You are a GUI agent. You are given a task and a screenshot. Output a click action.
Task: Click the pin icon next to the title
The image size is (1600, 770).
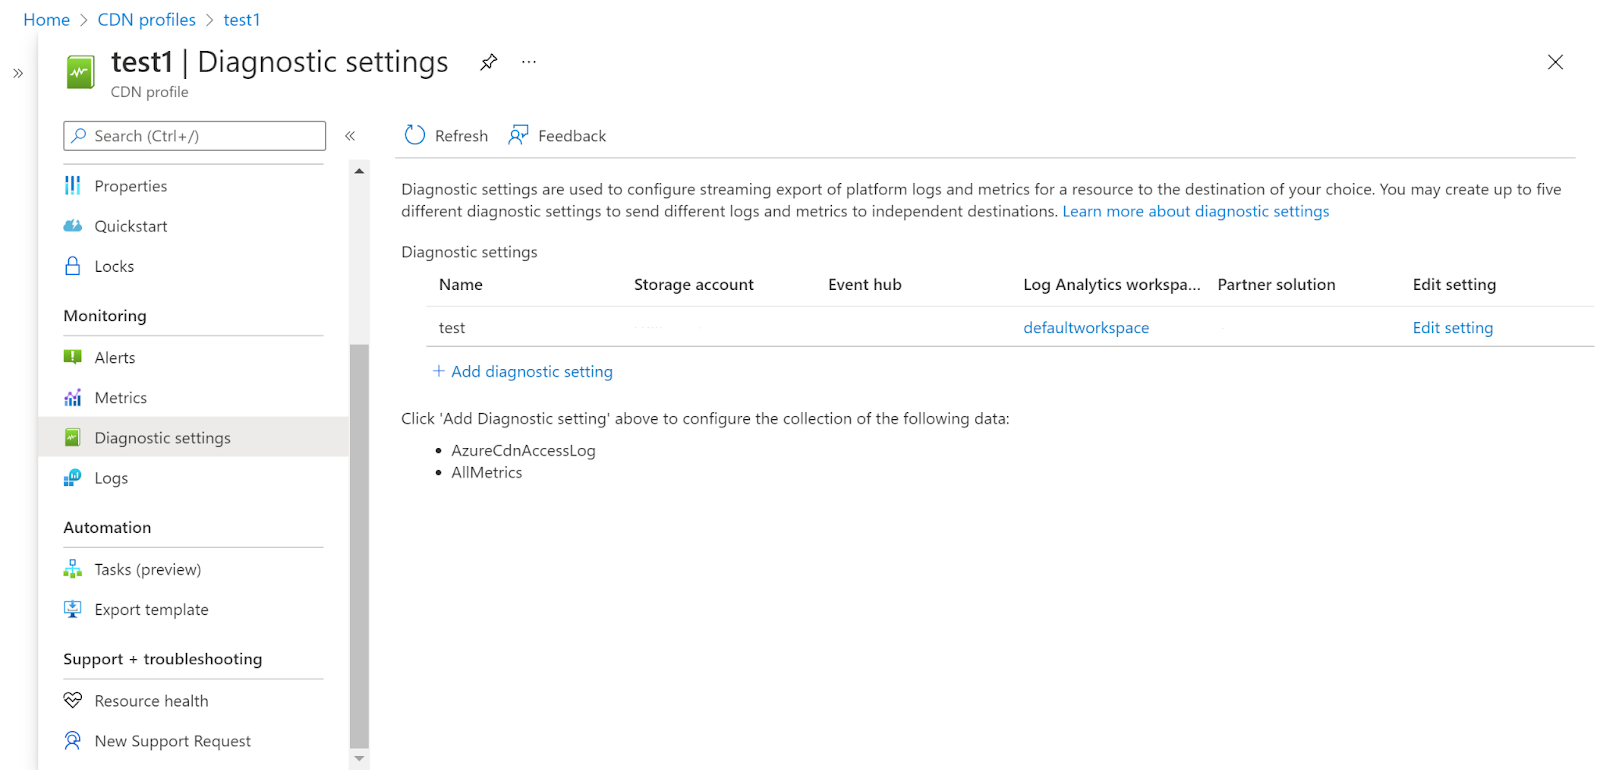click(488, 62)
